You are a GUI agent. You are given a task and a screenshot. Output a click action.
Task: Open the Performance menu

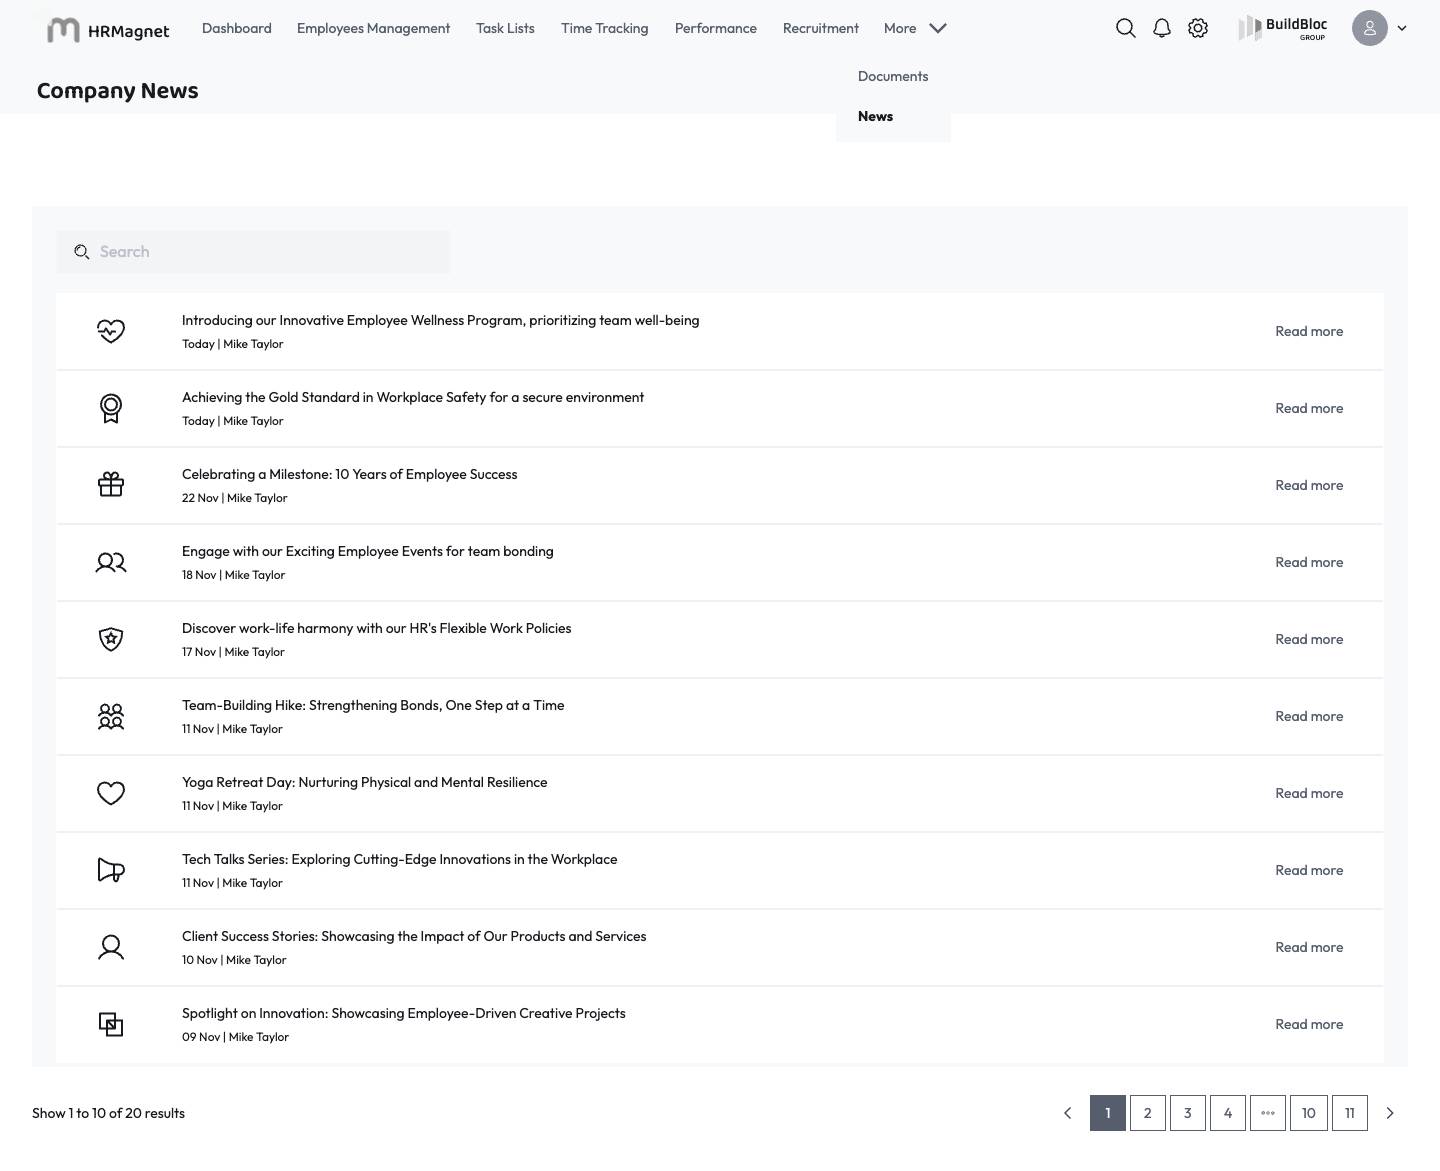coord(716,28)
